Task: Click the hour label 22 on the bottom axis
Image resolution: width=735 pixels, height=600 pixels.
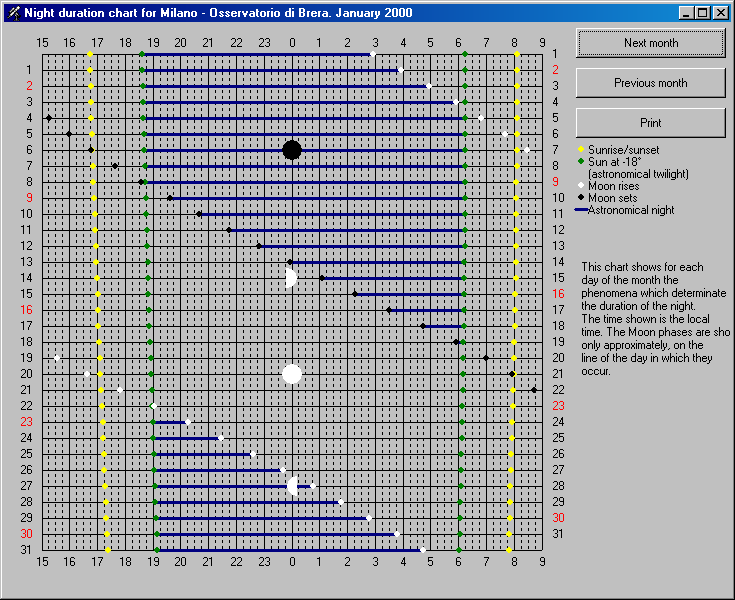Action: coord(236,562)
